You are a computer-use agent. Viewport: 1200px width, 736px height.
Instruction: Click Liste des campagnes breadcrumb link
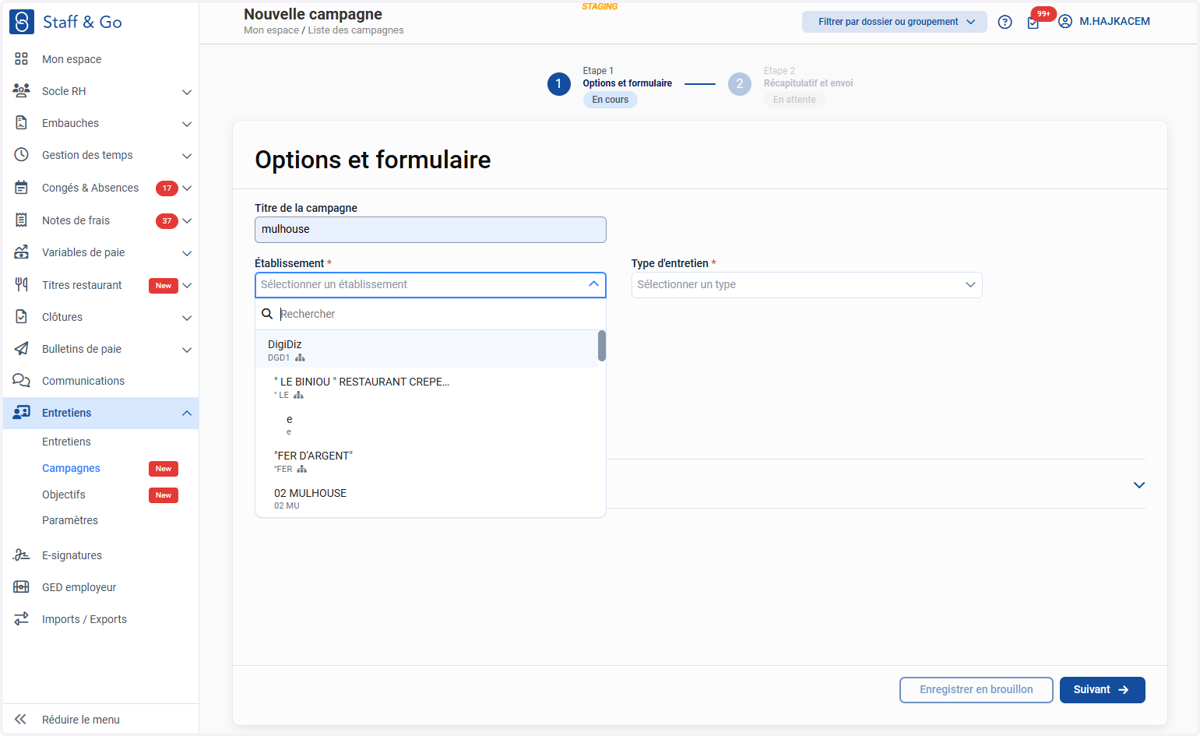[356, 31]
